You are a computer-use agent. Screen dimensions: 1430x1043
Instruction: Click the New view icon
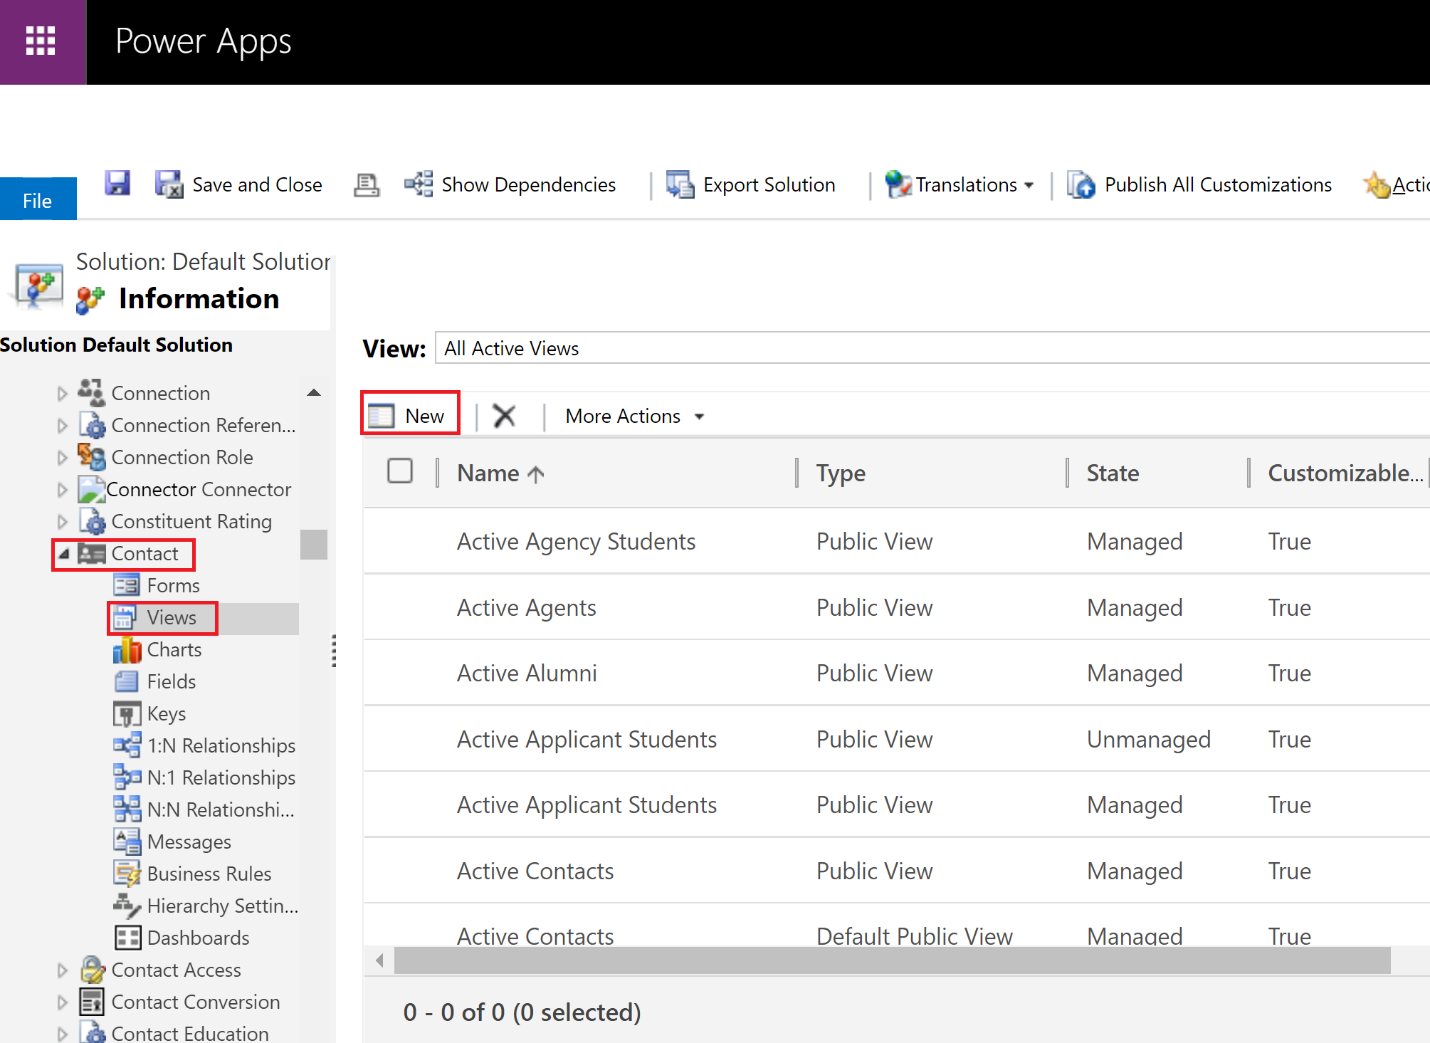tap(381, 416)
